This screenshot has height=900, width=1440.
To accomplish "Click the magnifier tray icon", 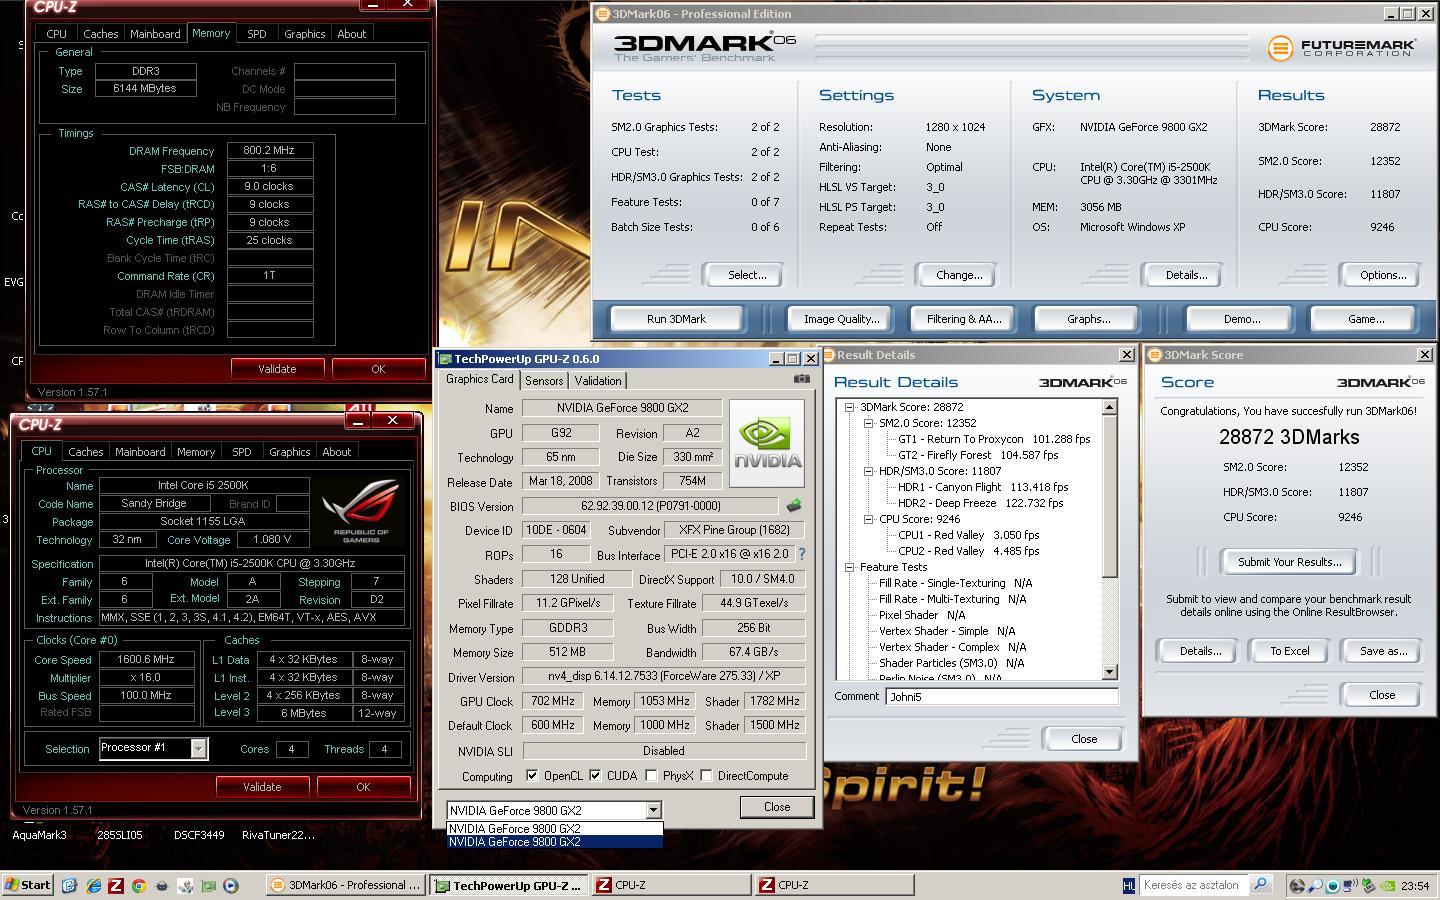I will point(1315,885).
